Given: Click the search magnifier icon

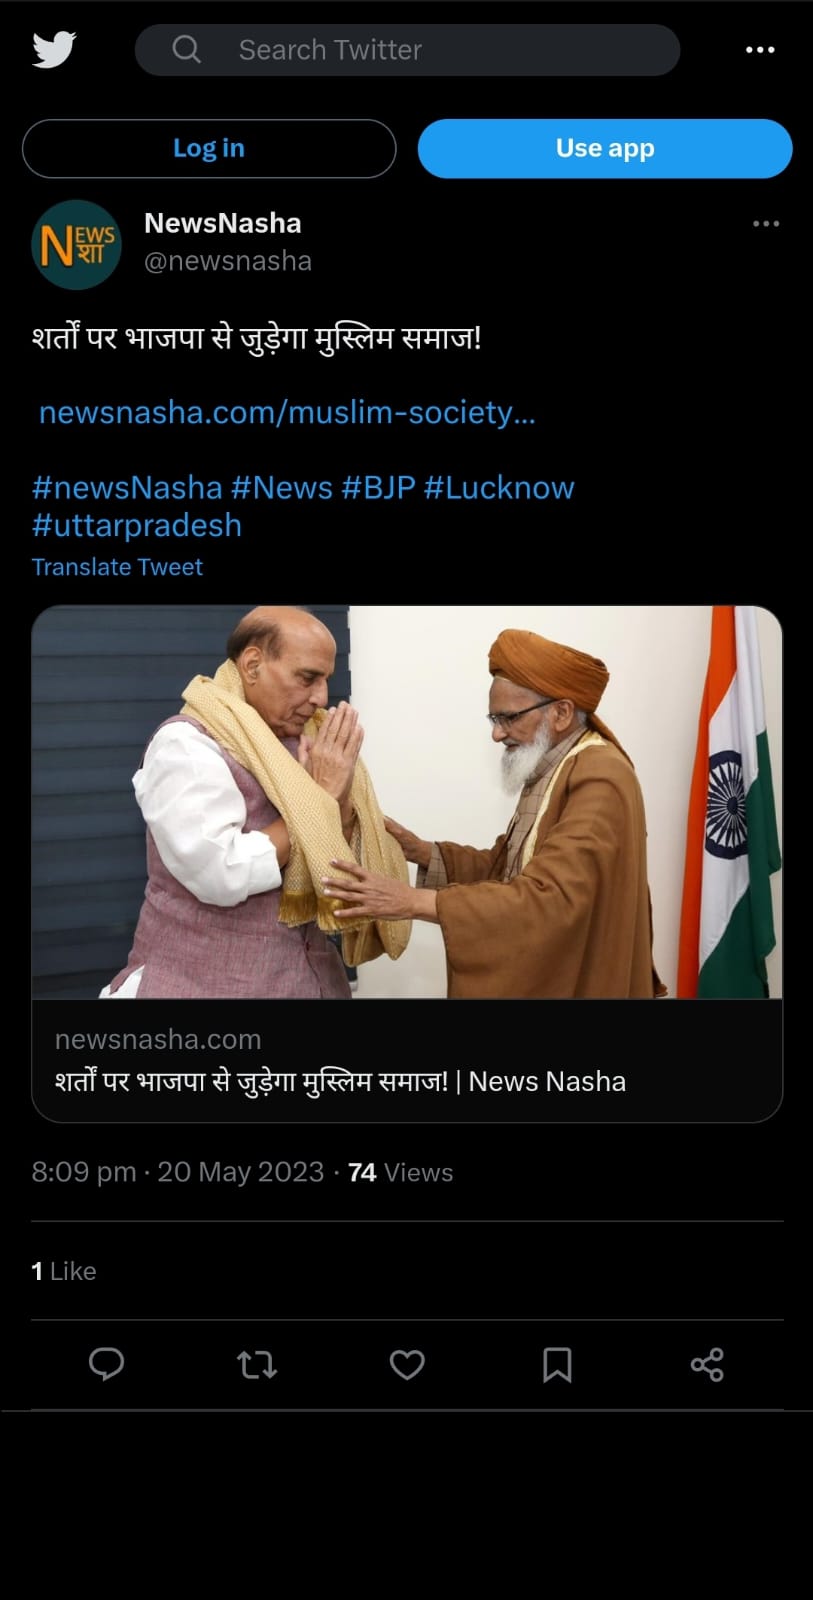Looking at the screenshot, I should pyautogui.click(x=186, y=49).
